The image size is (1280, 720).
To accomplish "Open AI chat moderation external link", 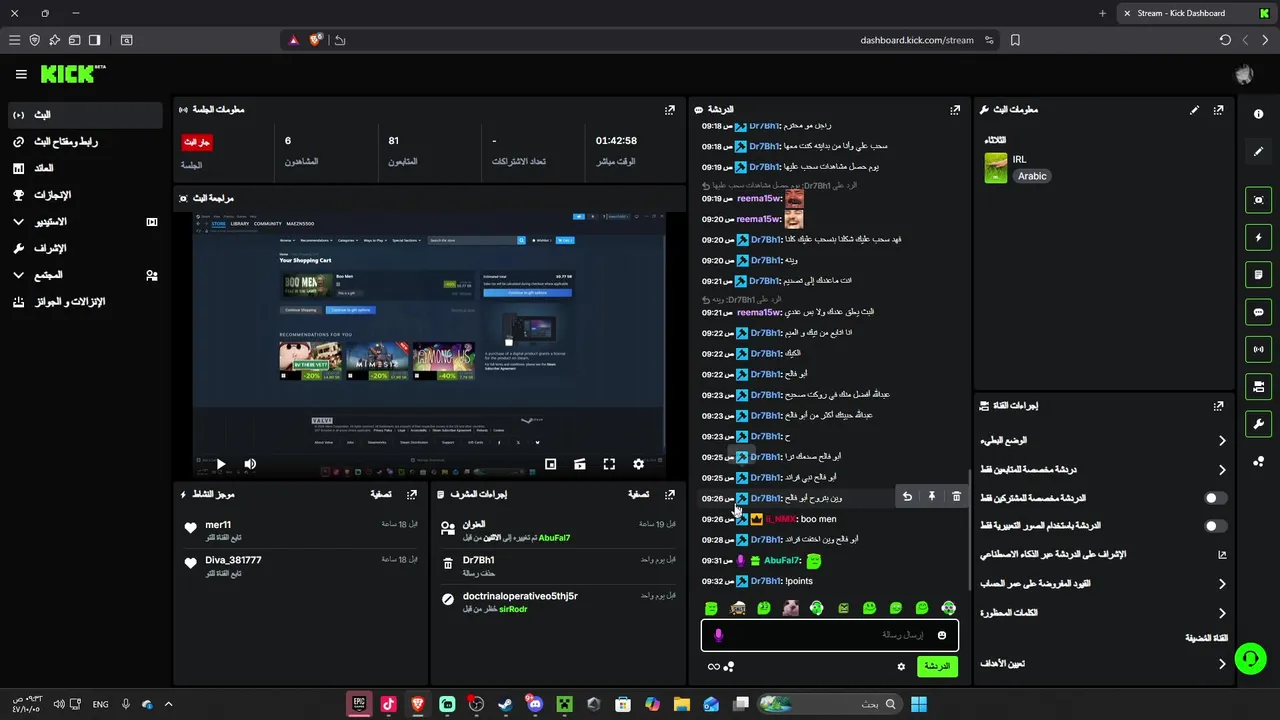I will coord(1222,555).
